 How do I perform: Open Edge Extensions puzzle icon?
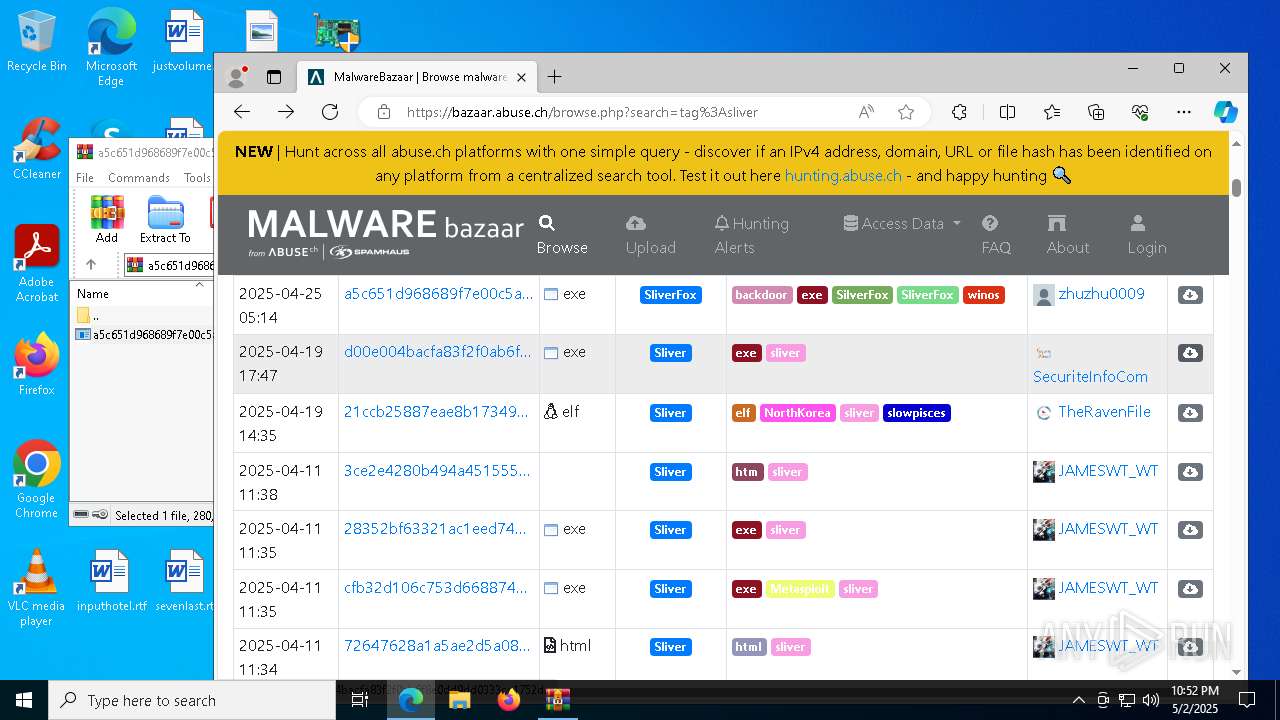click(959, 112)
